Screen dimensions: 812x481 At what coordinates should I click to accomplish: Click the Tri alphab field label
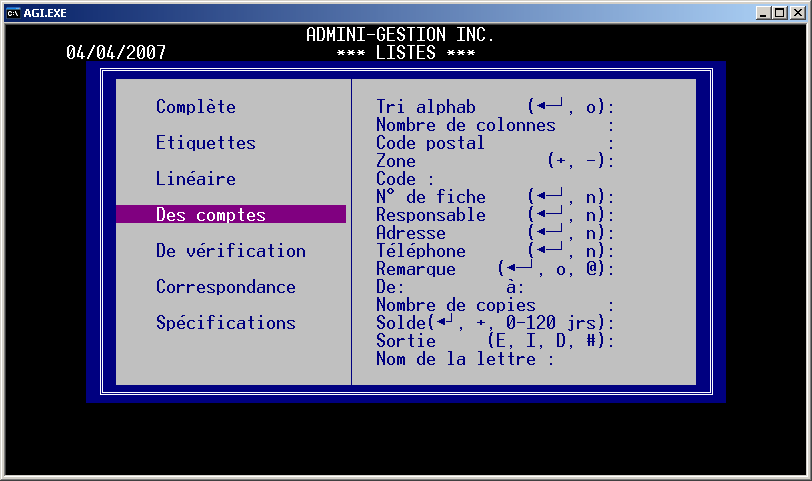pos(426,107)
